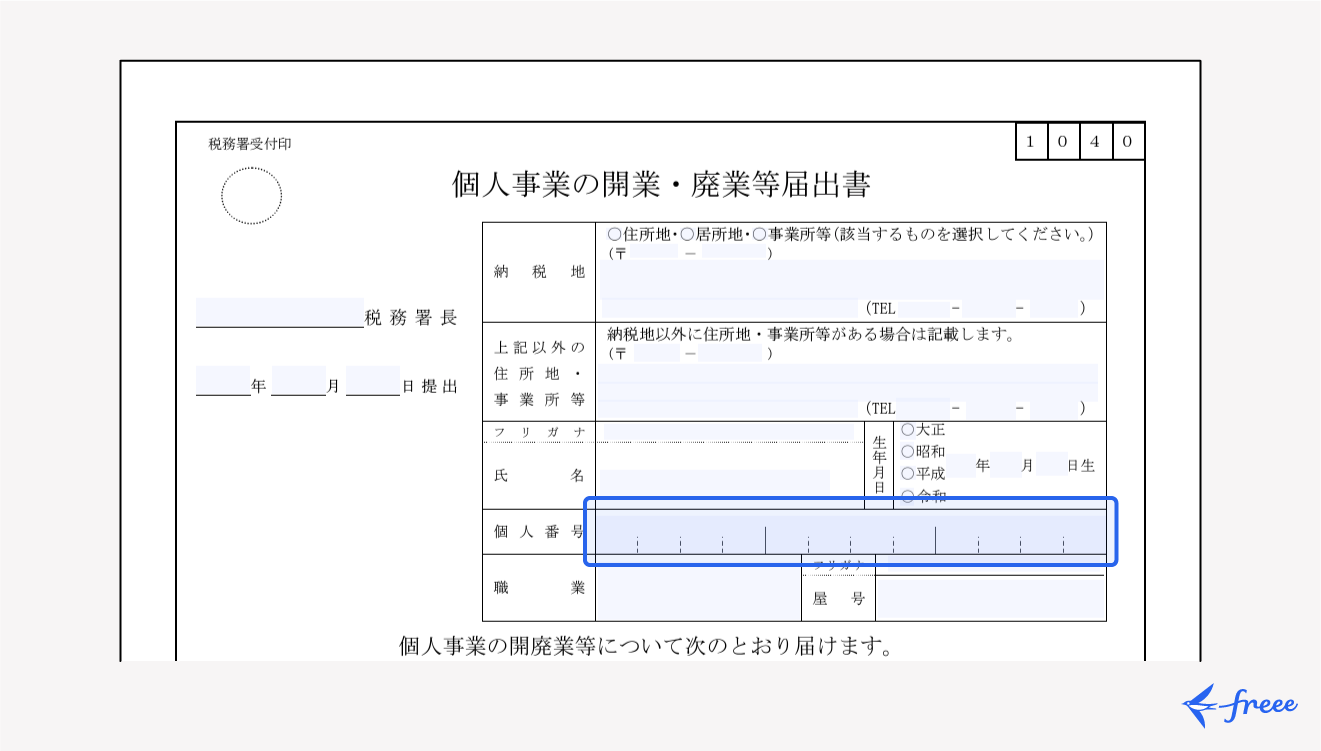Click the 納税地 row label

539,272
